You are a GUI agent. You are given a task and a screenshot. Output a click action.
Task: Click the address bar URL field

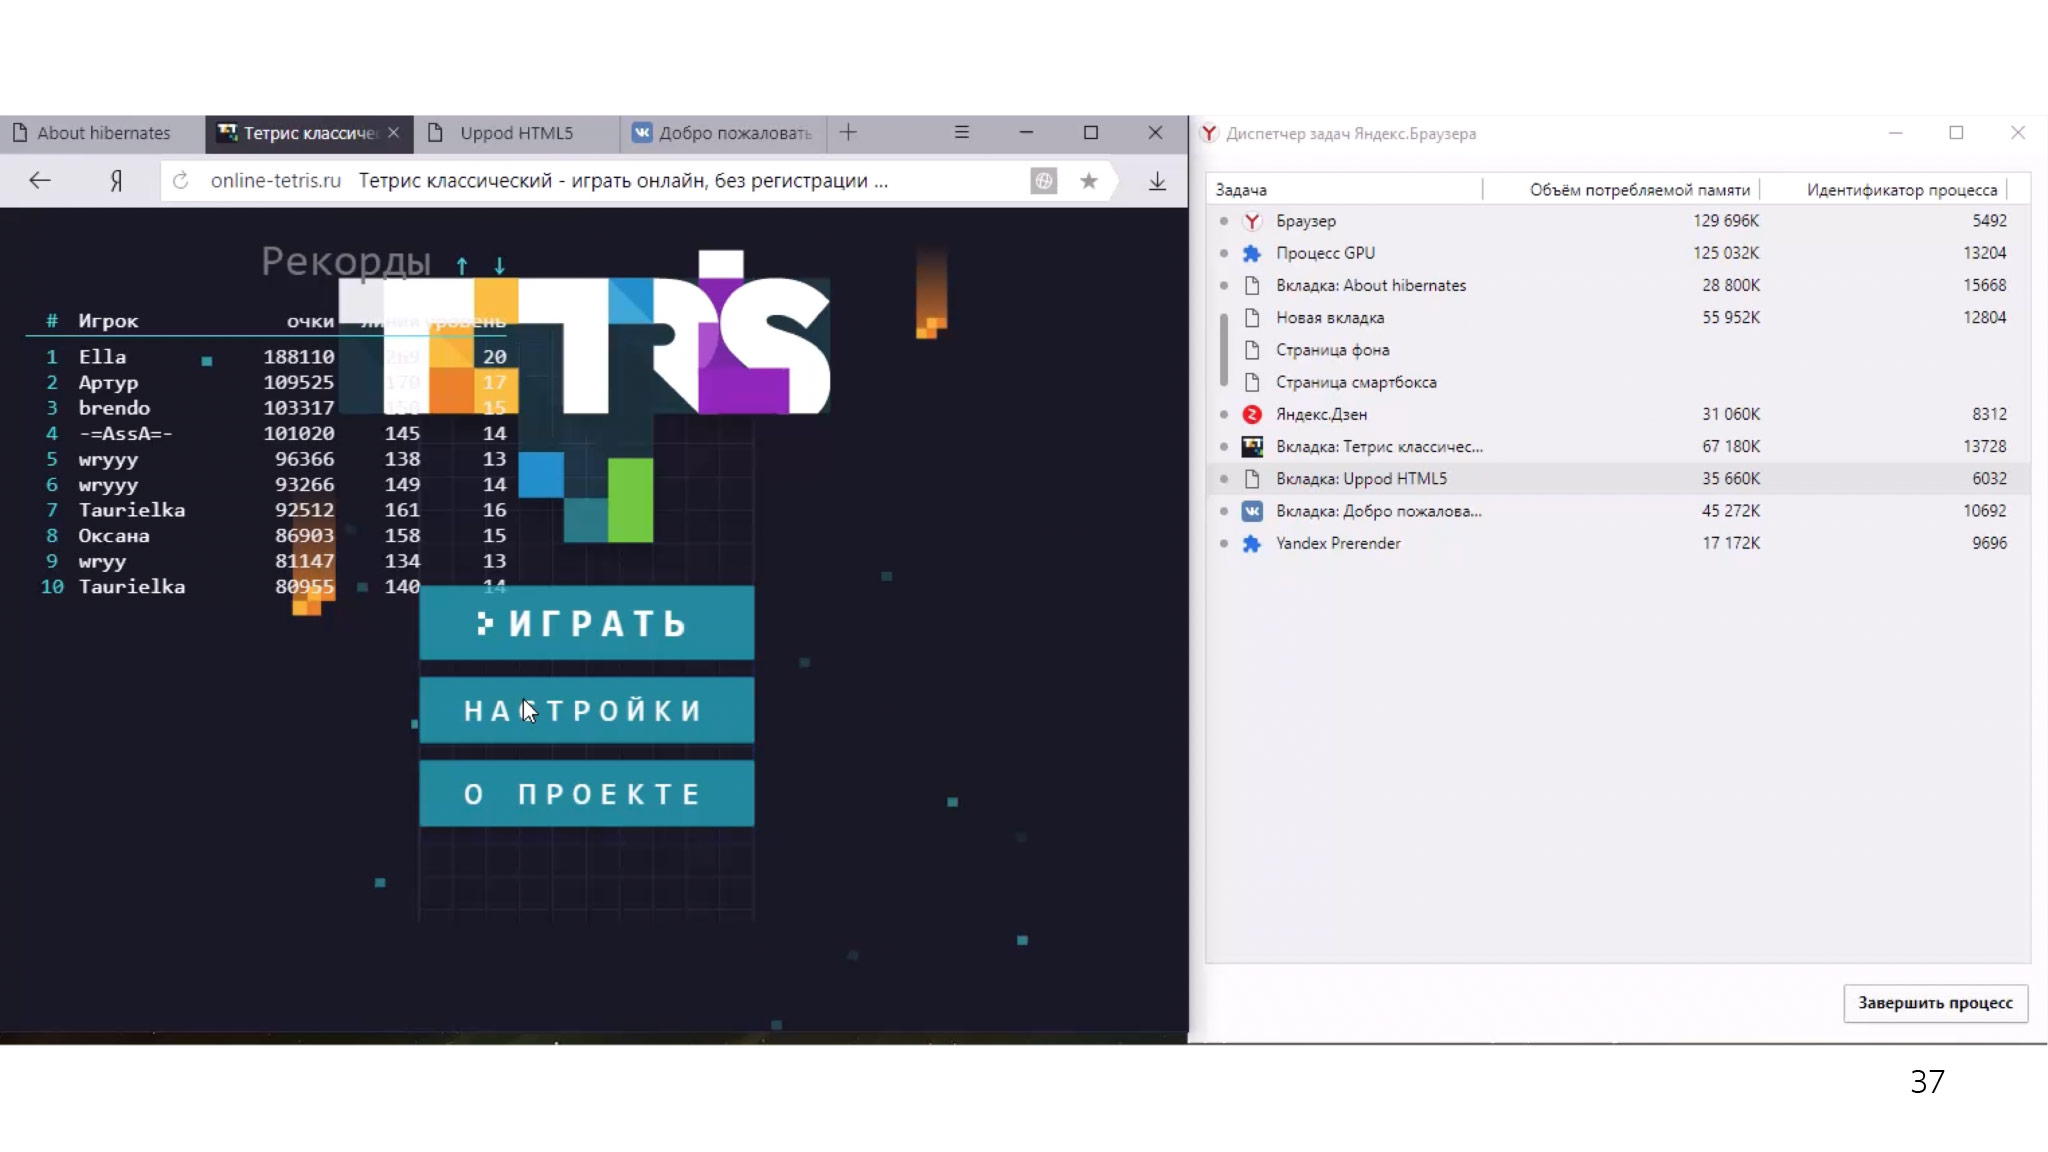tap(600, 181)
